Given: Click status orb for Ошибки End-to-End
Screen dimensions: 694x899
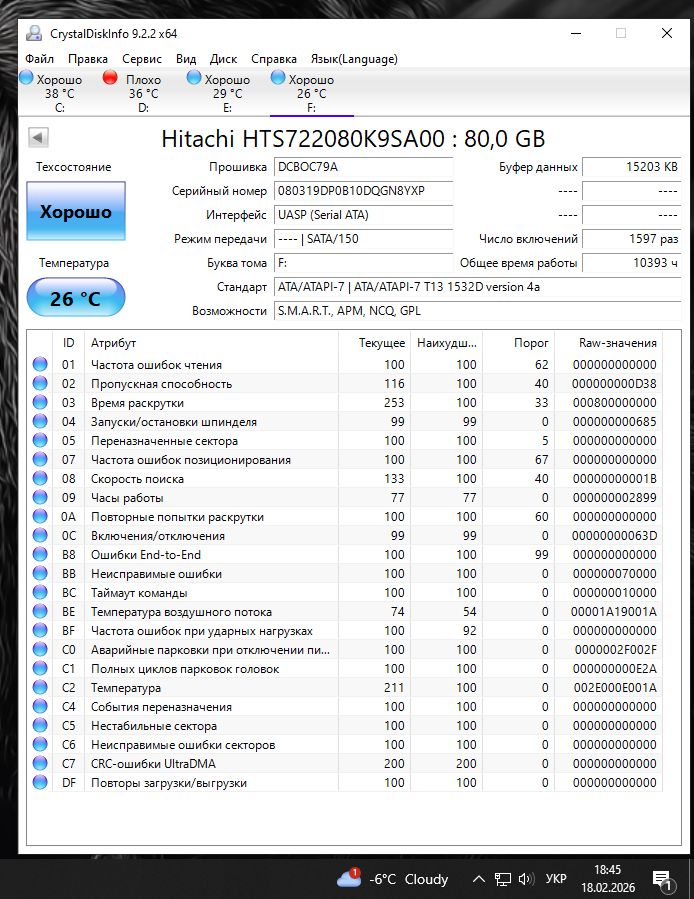Looking at the screenshot, I should pos(40,554).
